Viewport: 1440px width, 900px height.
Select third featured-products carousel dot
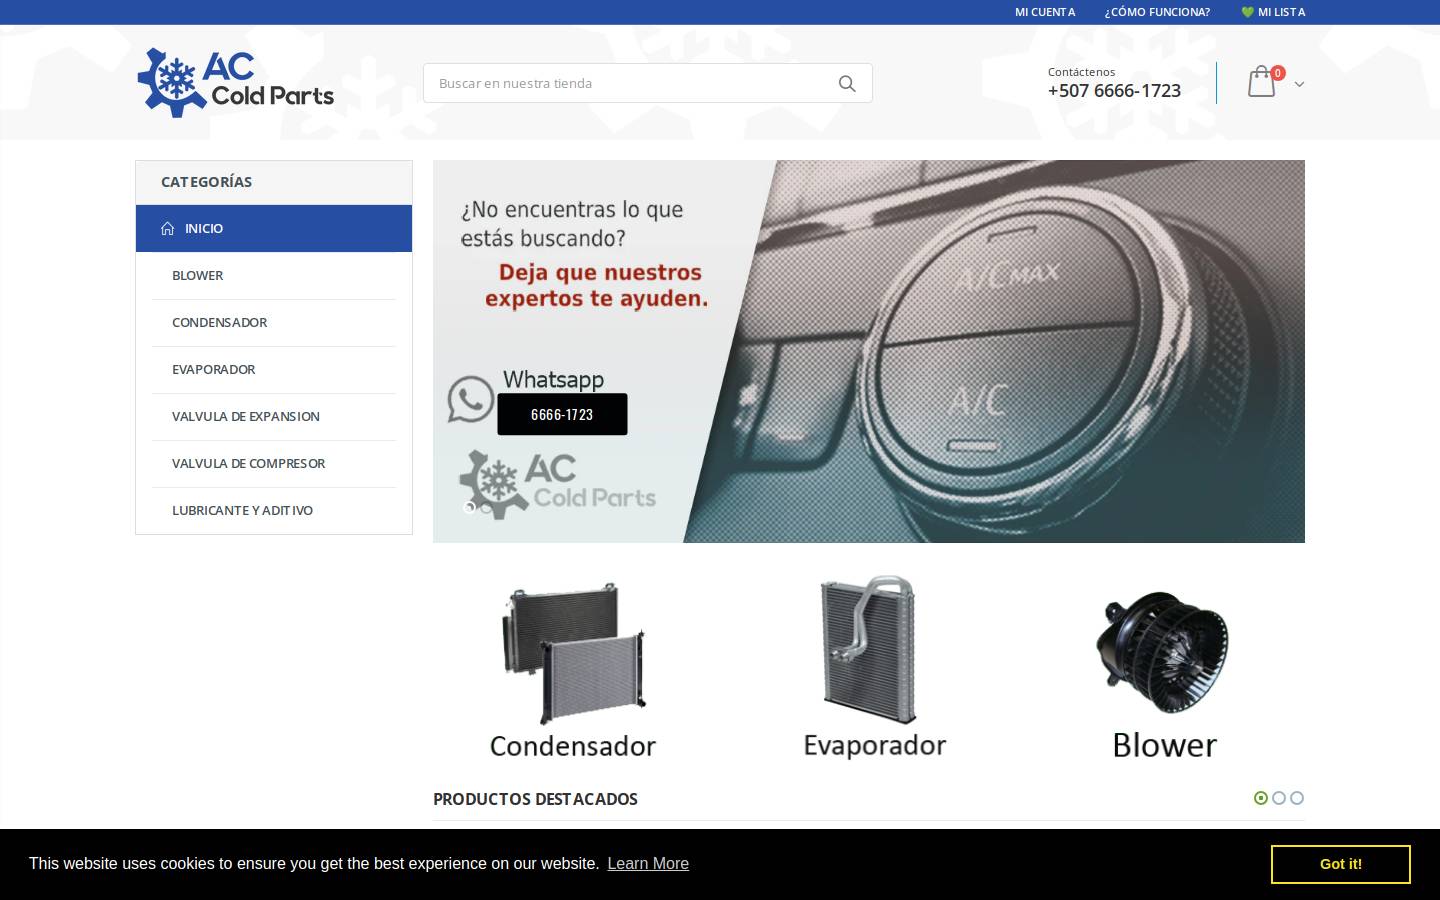click(1297, 798)
